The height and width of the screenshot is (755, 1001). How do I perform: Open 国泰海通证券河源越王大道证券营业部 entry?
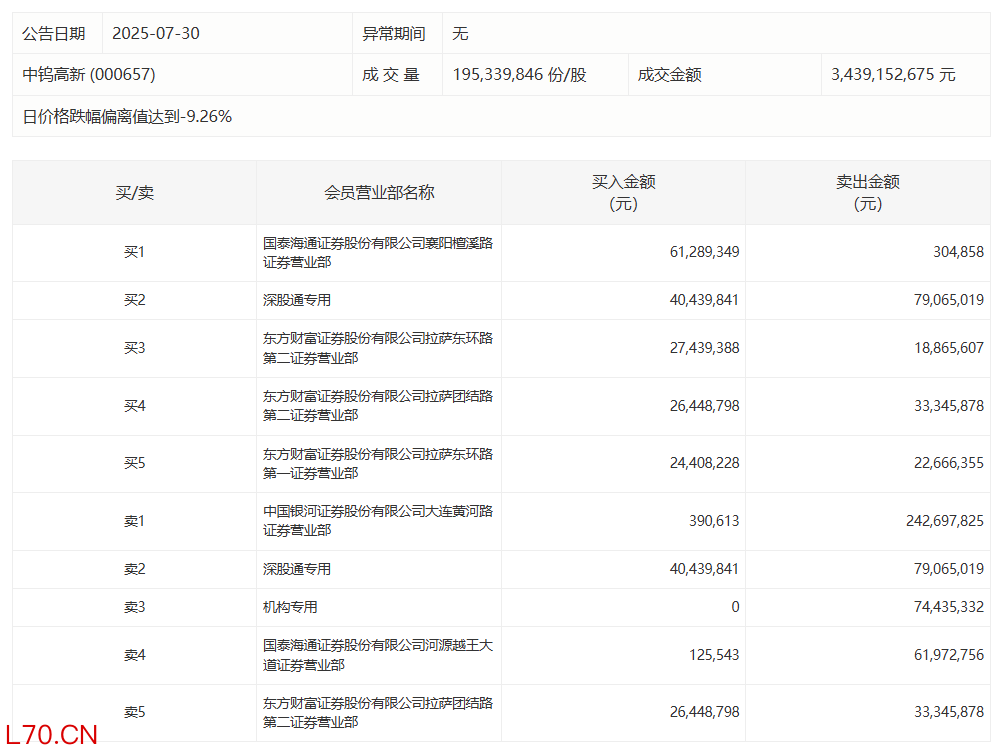coord(377,655)
